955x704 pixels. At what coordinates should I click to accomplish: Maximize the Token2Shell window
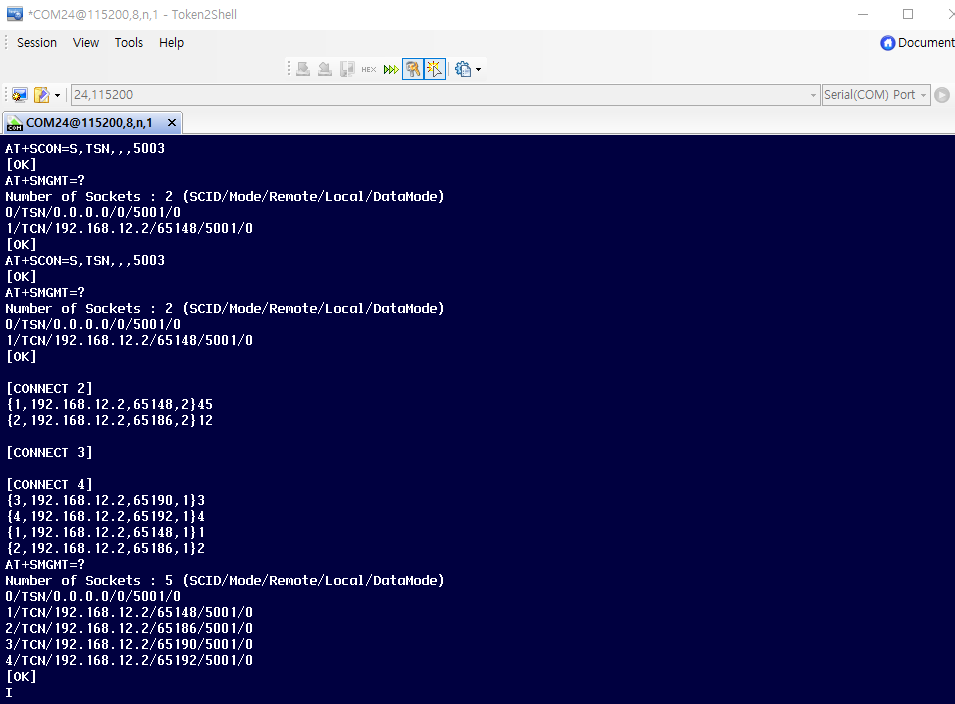(908, 14)
